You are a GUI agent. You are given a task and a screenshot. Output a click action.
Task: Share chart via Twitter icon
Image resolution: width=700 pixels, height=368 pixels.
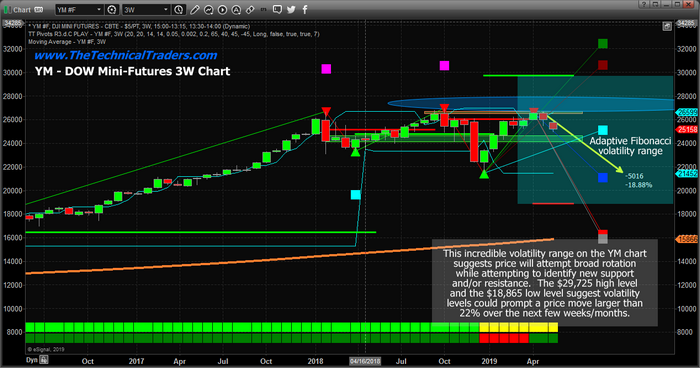tap(291, 9)
